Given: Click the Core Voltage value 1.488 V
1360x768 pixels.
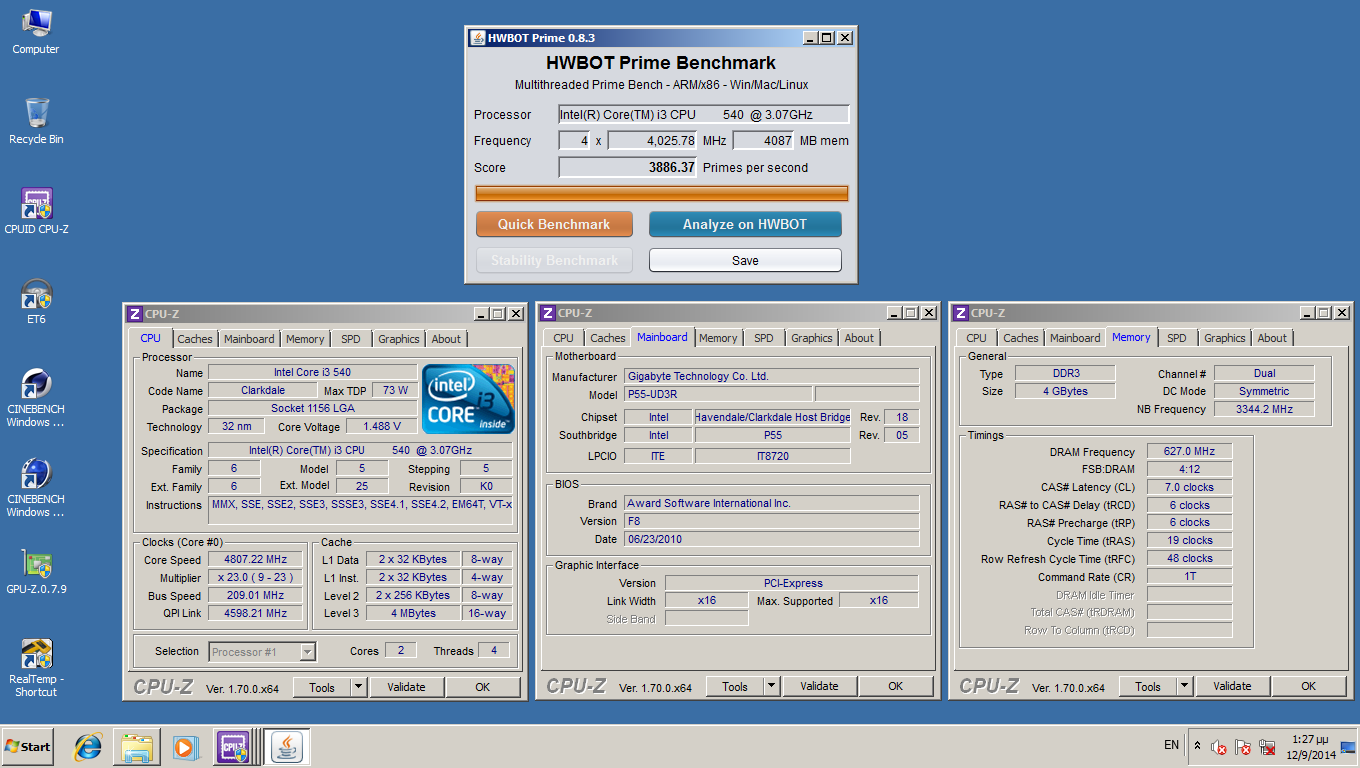Looking at the screenshot, I should coord(382,427).
